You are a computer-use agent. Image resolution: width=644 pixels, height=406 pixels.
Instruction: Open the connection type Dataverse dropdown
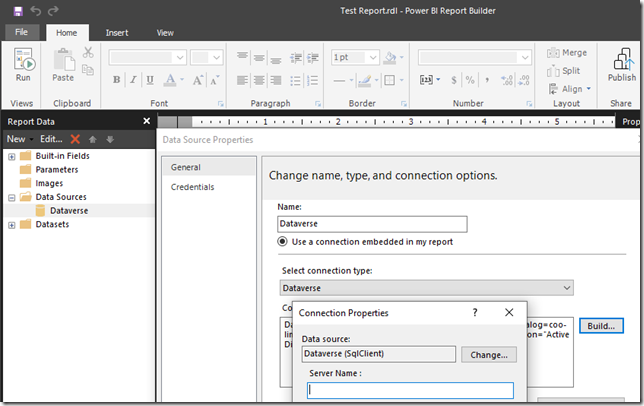click(427, 288)
